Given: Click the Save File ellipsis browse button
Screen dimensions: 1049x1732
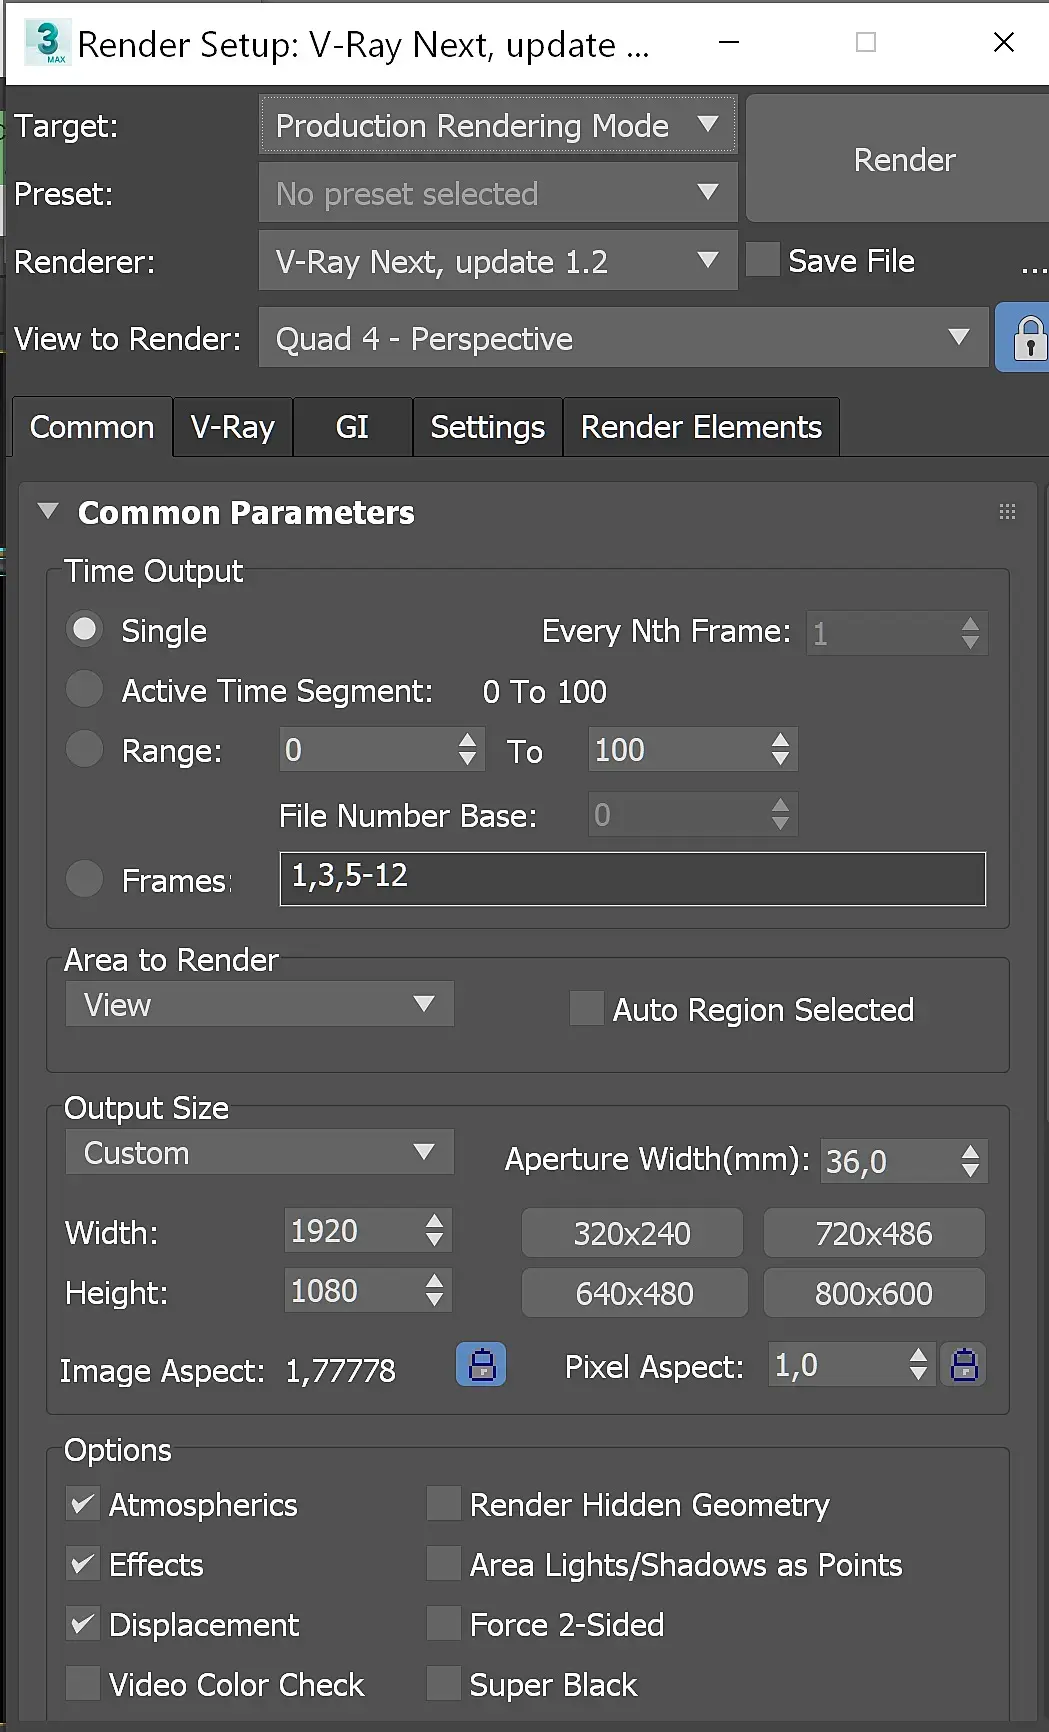Looking at the screenshot, I should pos(1033,262).
